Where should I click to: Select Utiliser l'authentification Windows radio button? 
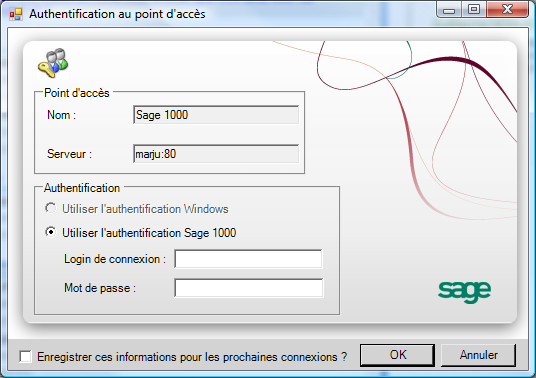tap(51, 208)
